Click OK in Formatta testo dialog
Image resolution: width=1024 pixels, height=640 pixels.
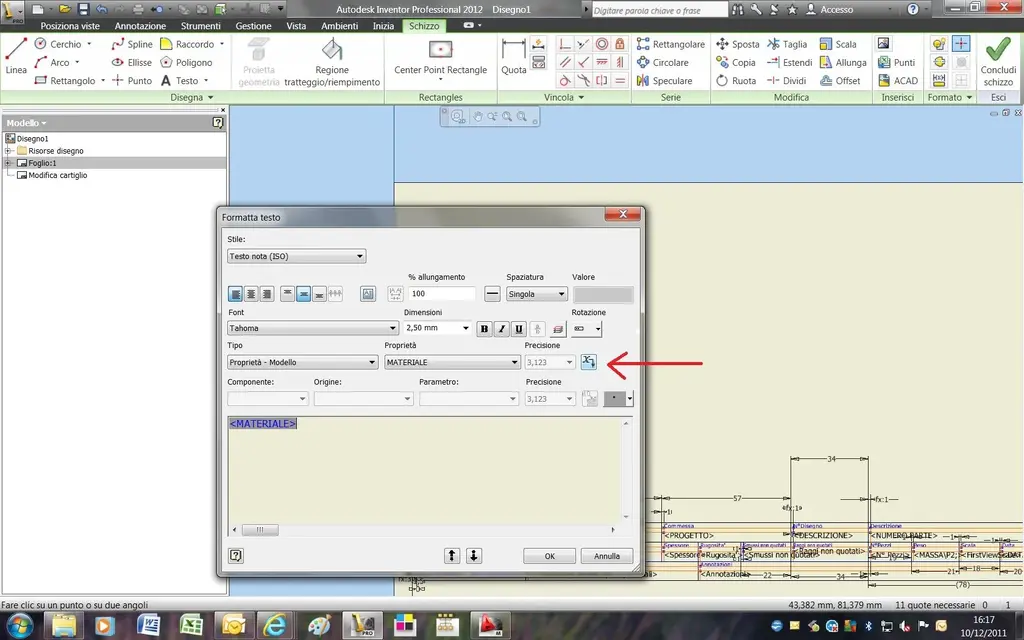coord(549,556)
